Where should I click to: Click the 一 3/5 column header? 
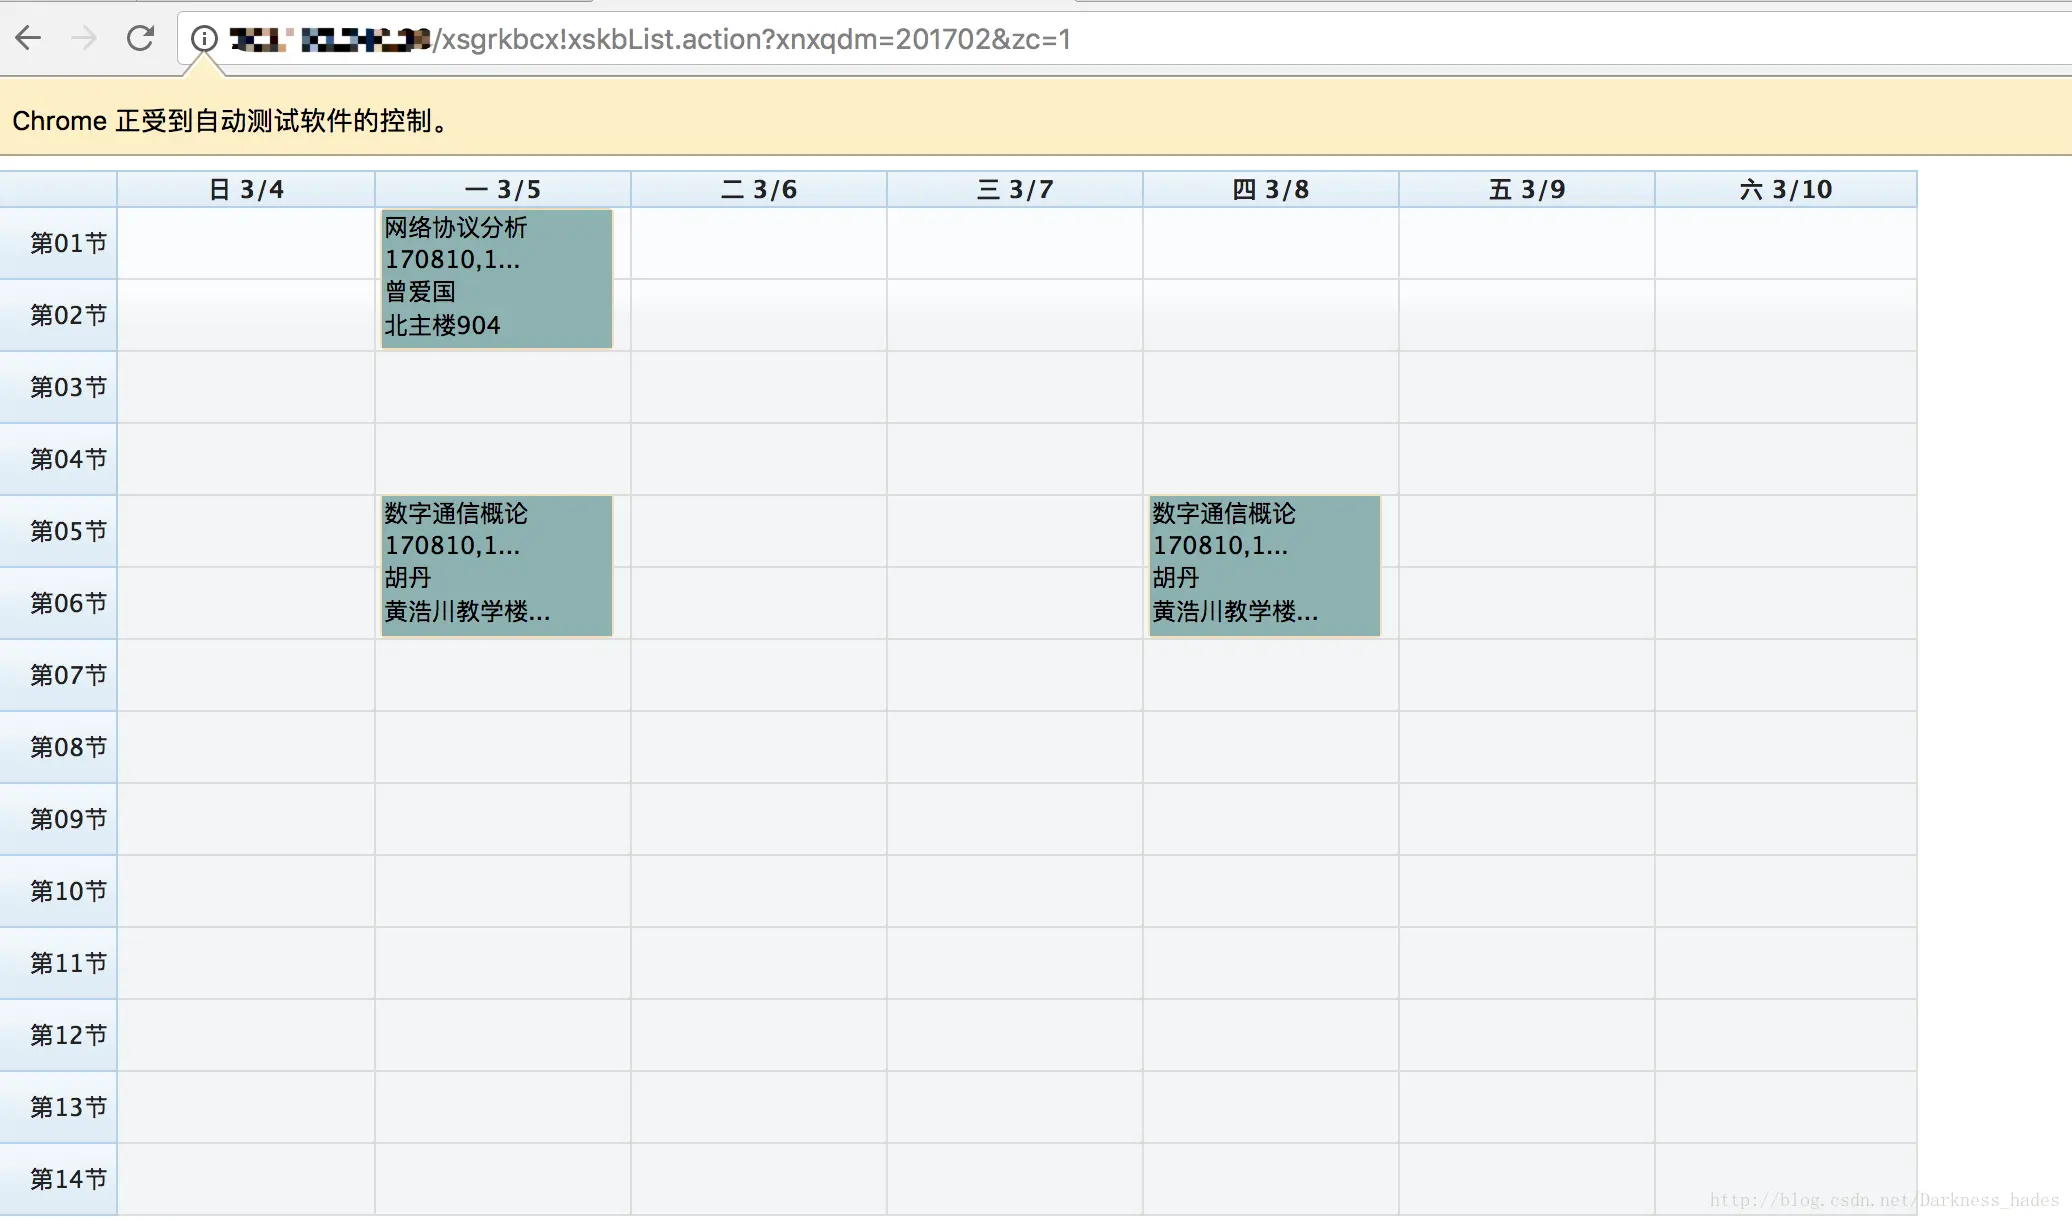503,189
